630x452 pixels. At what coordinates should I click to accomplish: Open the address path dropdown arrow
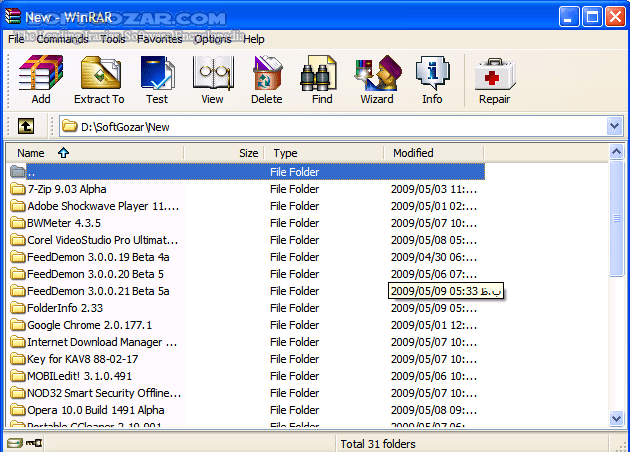coord(614,126)
